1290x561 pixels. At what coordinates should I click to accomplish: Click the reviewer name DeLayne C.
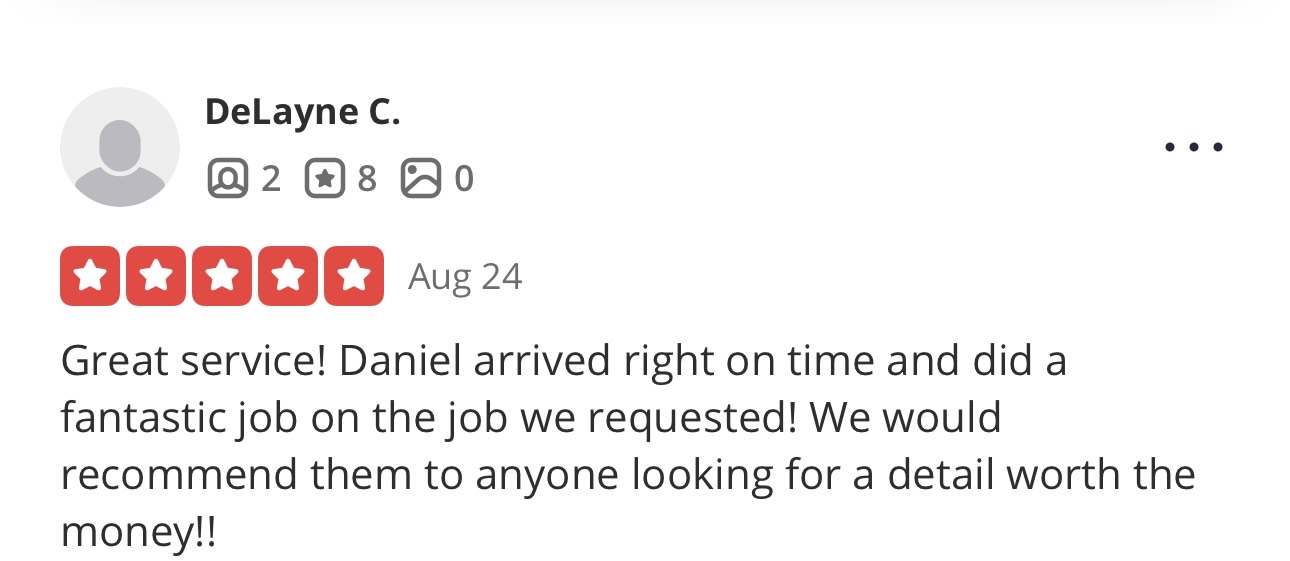(302, 112)
